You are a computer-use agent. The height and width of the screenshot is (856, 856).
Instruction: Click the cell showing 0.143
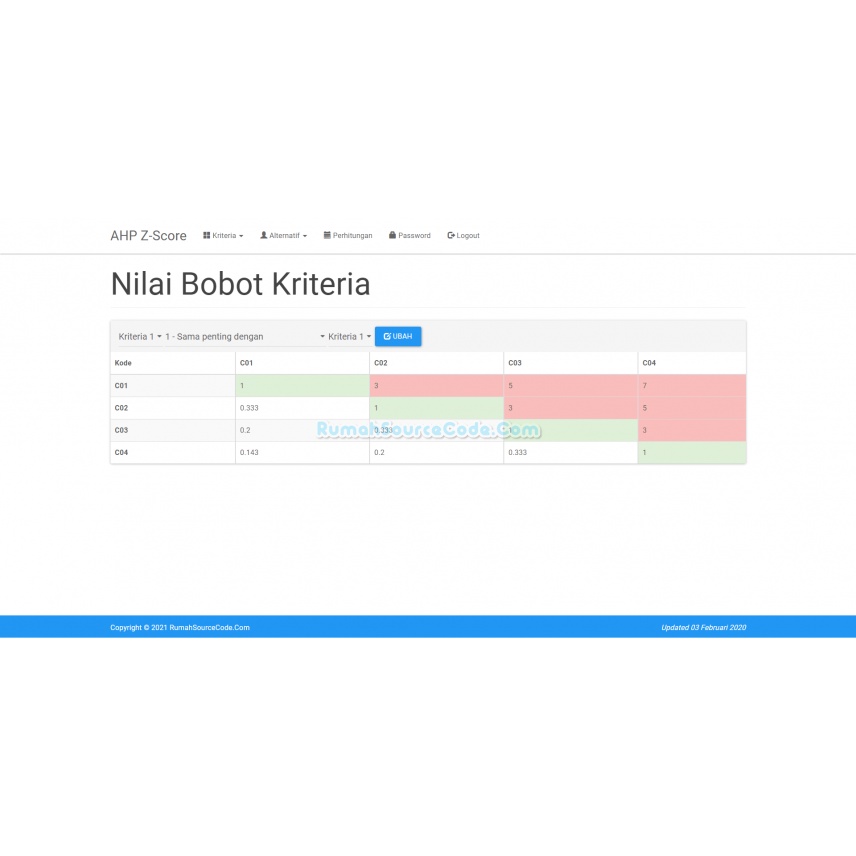(302, 452)
